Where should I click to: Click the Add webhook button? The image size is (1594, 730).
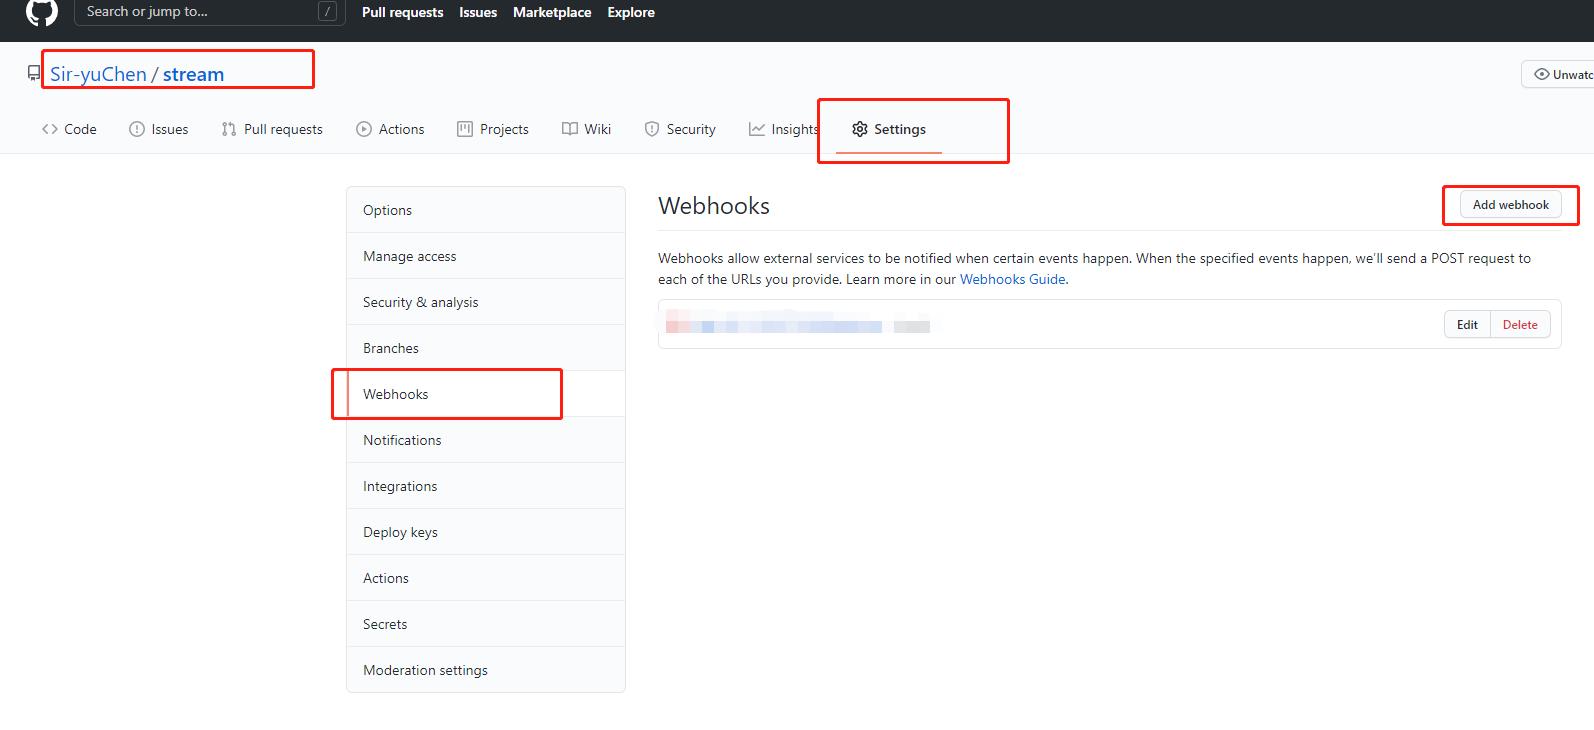click(x=1510, y=205)
